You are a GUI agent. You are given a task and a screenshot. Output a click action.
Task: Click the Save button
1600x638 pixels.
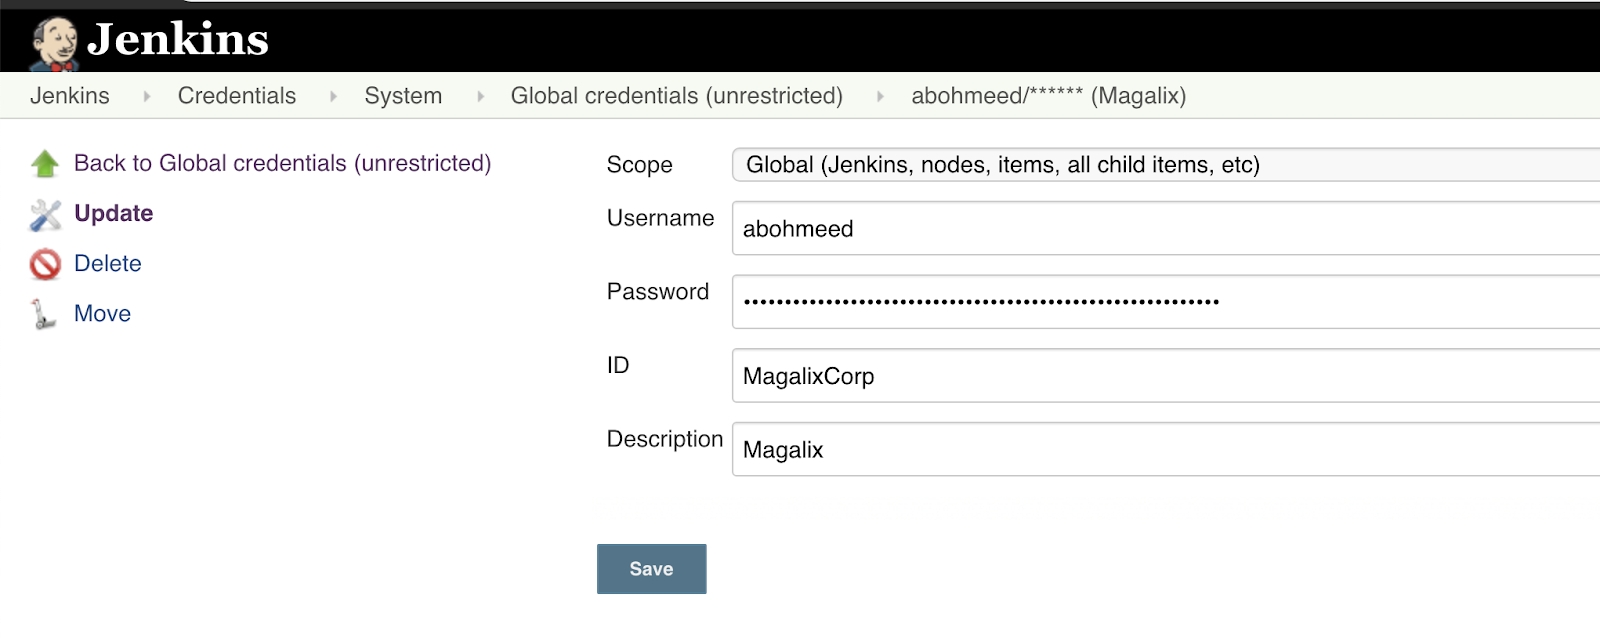click(x=652, y=569)
